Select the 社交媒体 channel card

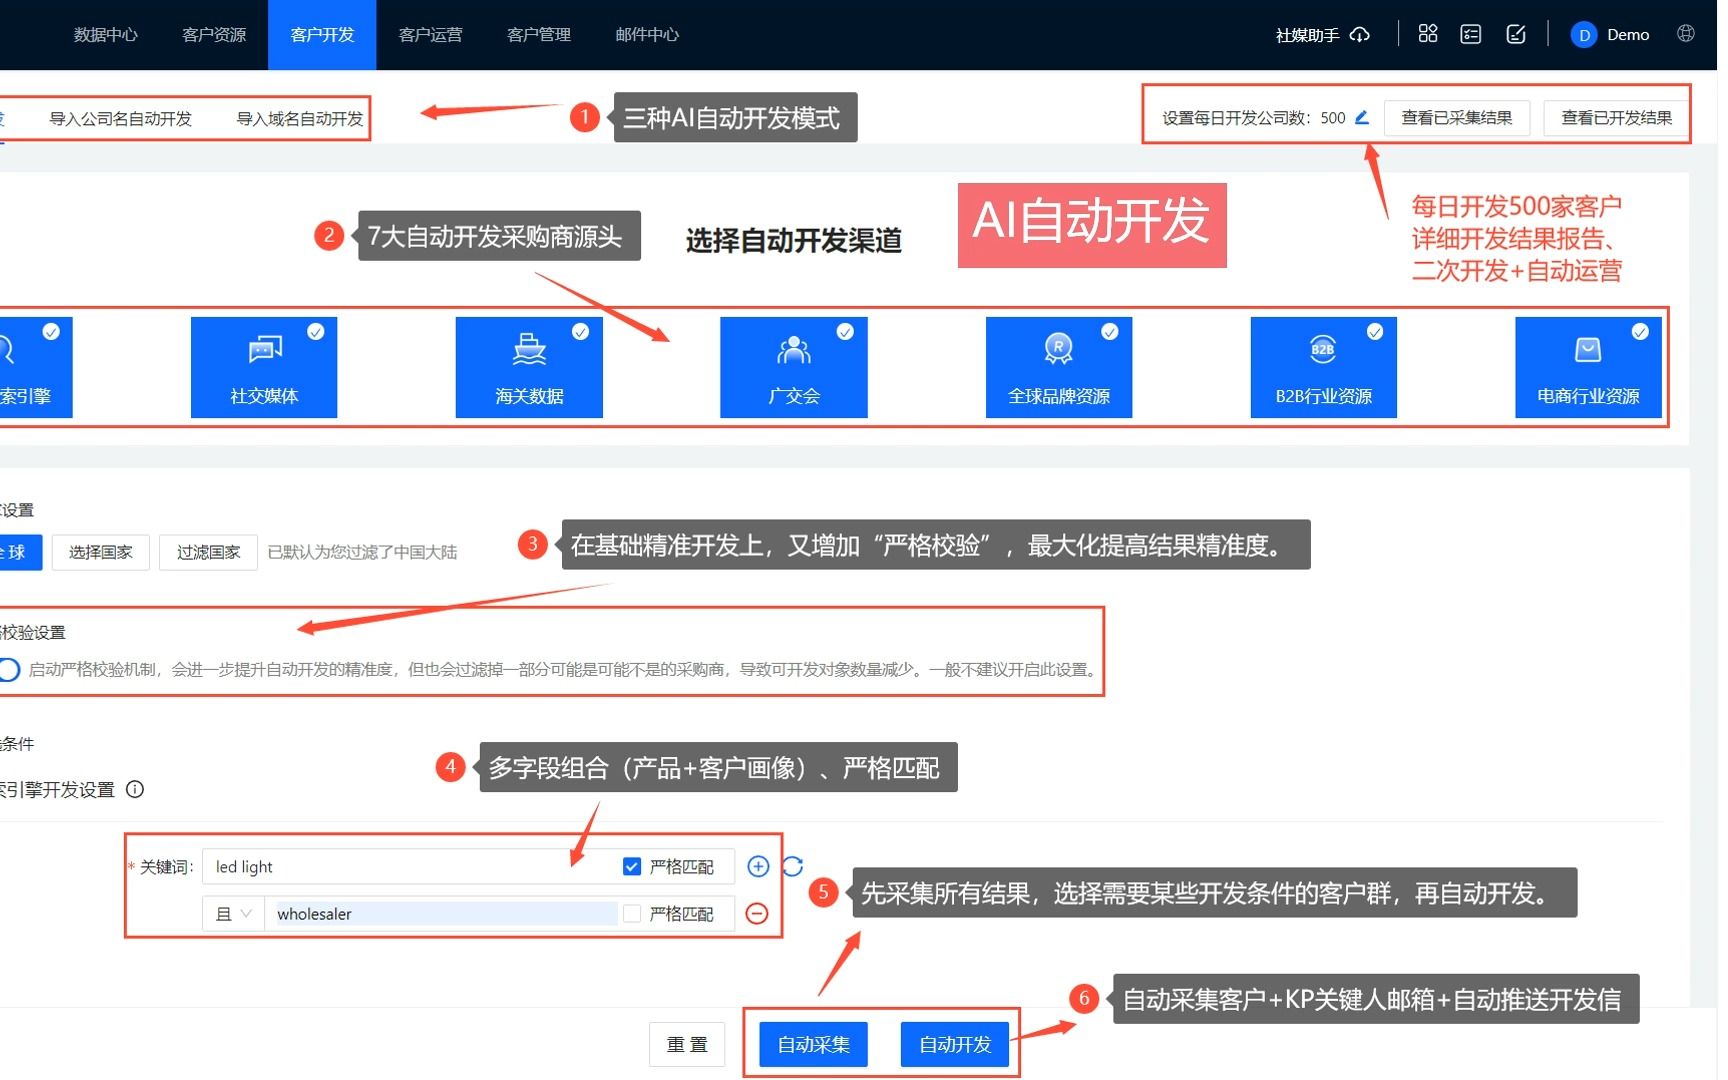tap(264, 367)
